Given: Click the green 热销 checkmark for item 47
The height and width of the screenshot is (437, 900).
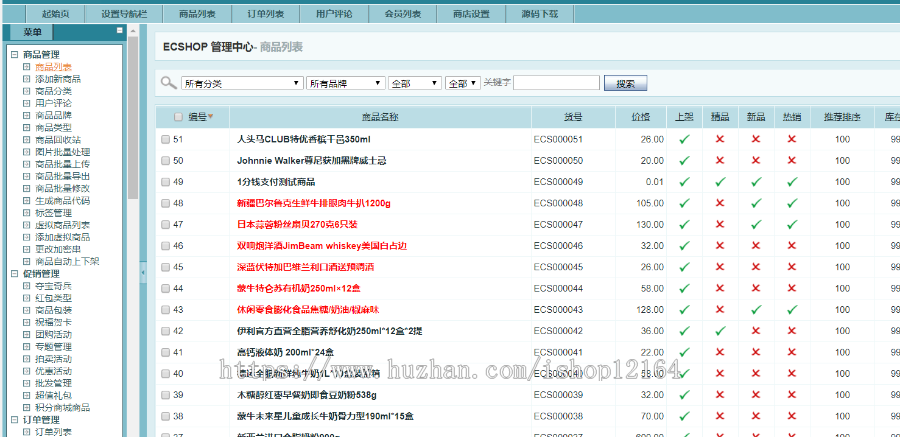Looking at the screenshot, I should [792, 224].
